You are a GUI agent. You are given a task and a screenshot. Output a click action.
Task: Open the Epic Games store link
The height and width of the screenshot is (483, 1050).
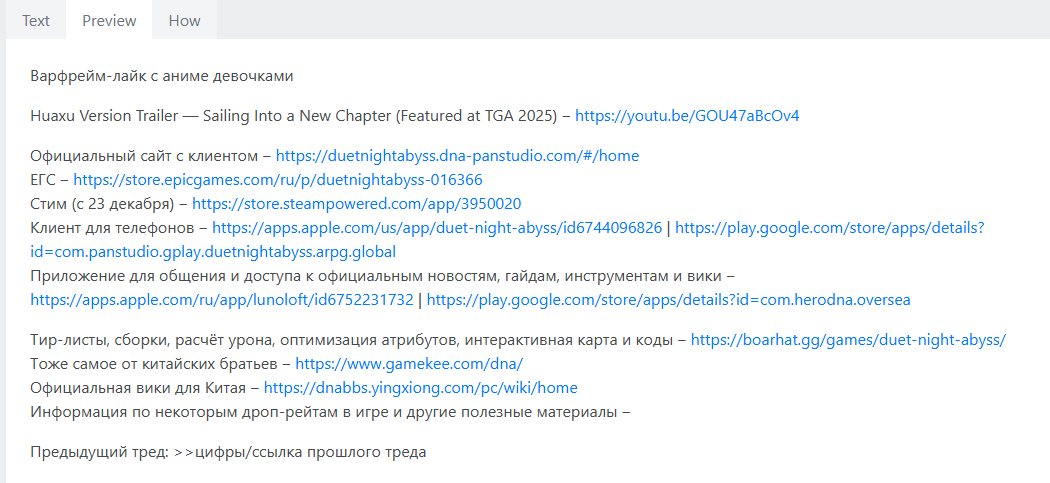click(x=278, y=180)
